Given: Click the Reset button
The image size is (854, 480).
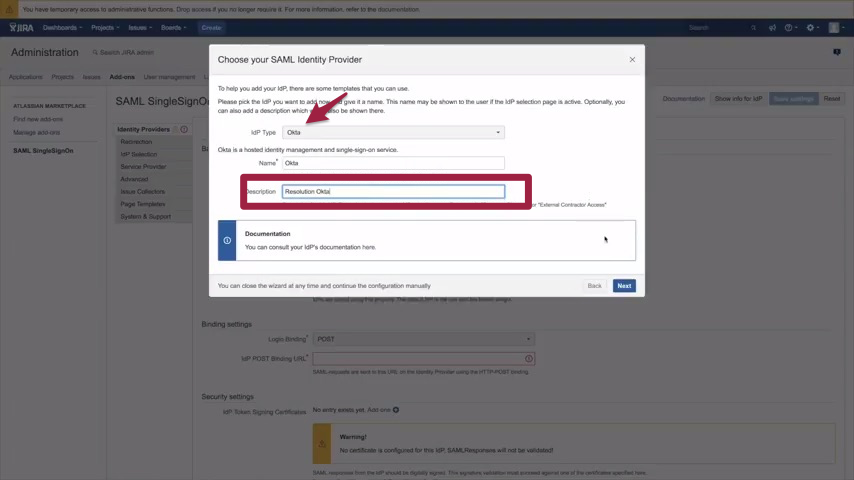Looking at the screenshot, I should [832, 99].
